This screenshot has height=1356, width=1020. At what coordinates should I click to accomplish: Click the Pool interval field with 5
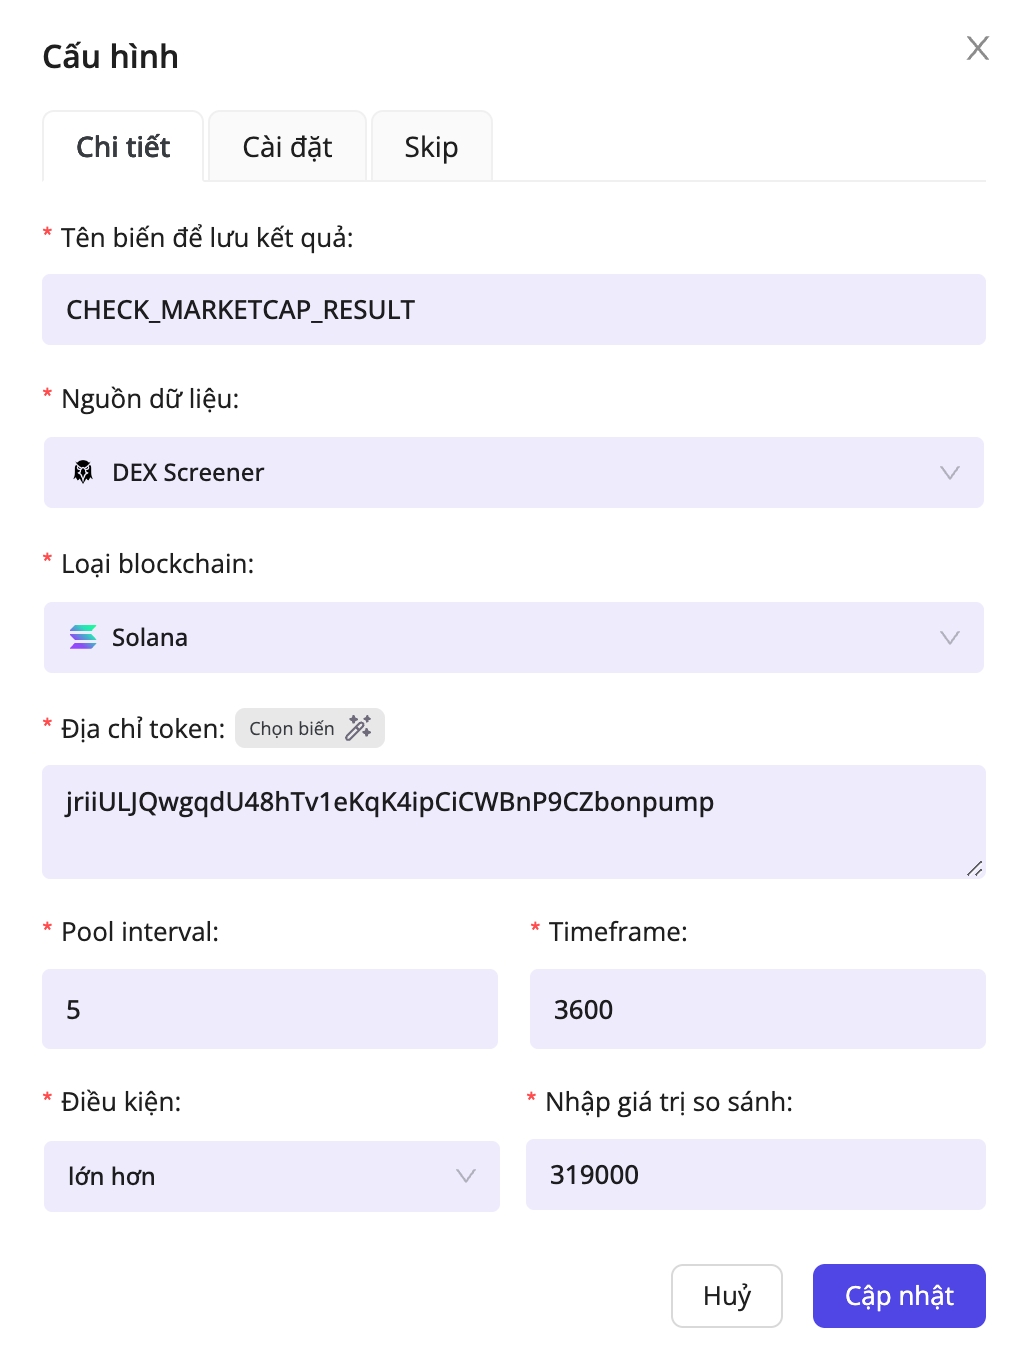pyautogui.click(x=270, y=1009)
